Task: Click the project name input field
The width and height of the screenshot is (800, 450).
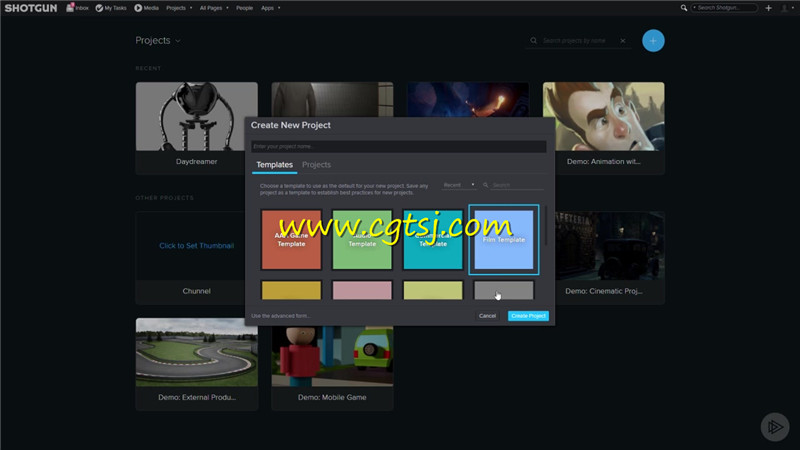Action: click(x=398, y=146)
